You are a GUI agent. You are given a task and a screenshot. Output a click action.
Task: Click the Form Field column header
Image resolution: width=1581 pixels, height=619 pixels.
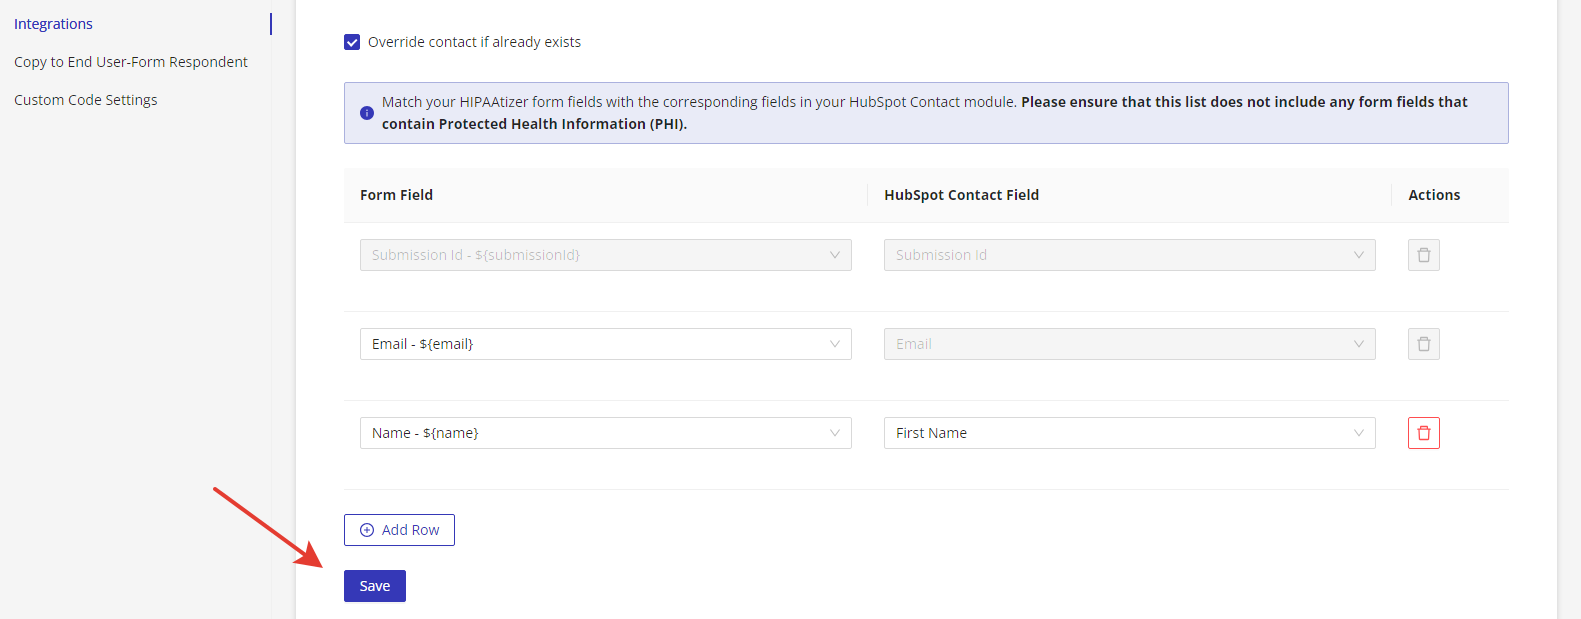[397, 195]
